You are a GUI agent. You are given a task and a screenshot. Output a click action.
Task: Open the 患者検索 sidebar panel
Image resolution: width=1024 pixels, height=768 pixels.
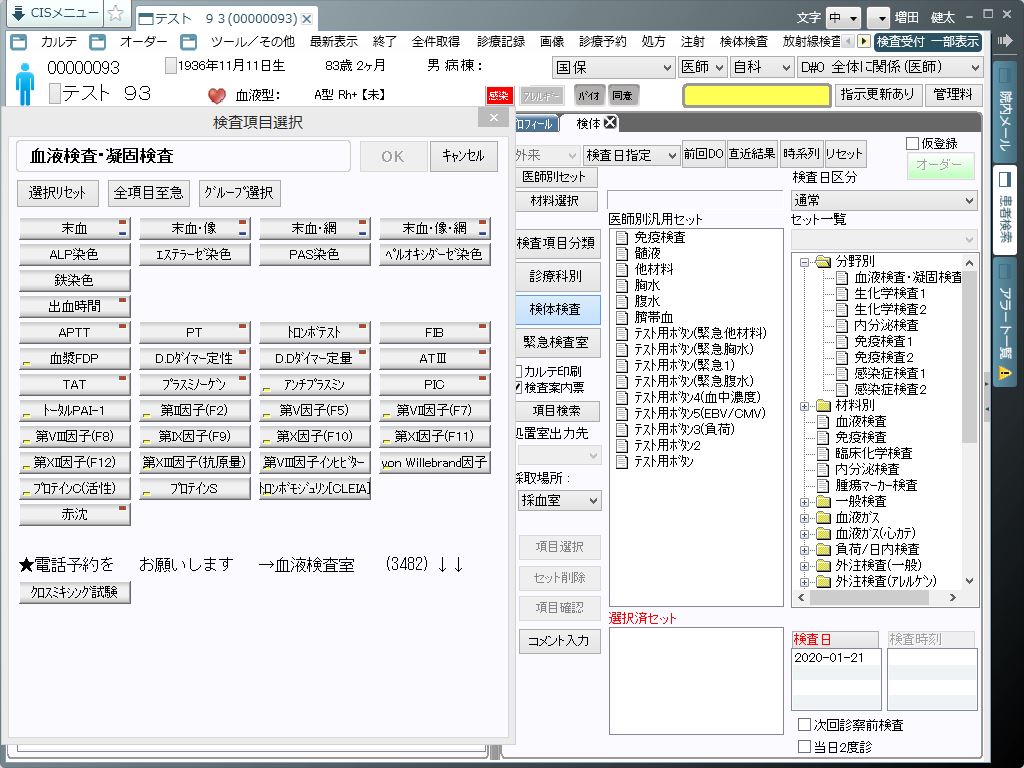click(1004, 209)
